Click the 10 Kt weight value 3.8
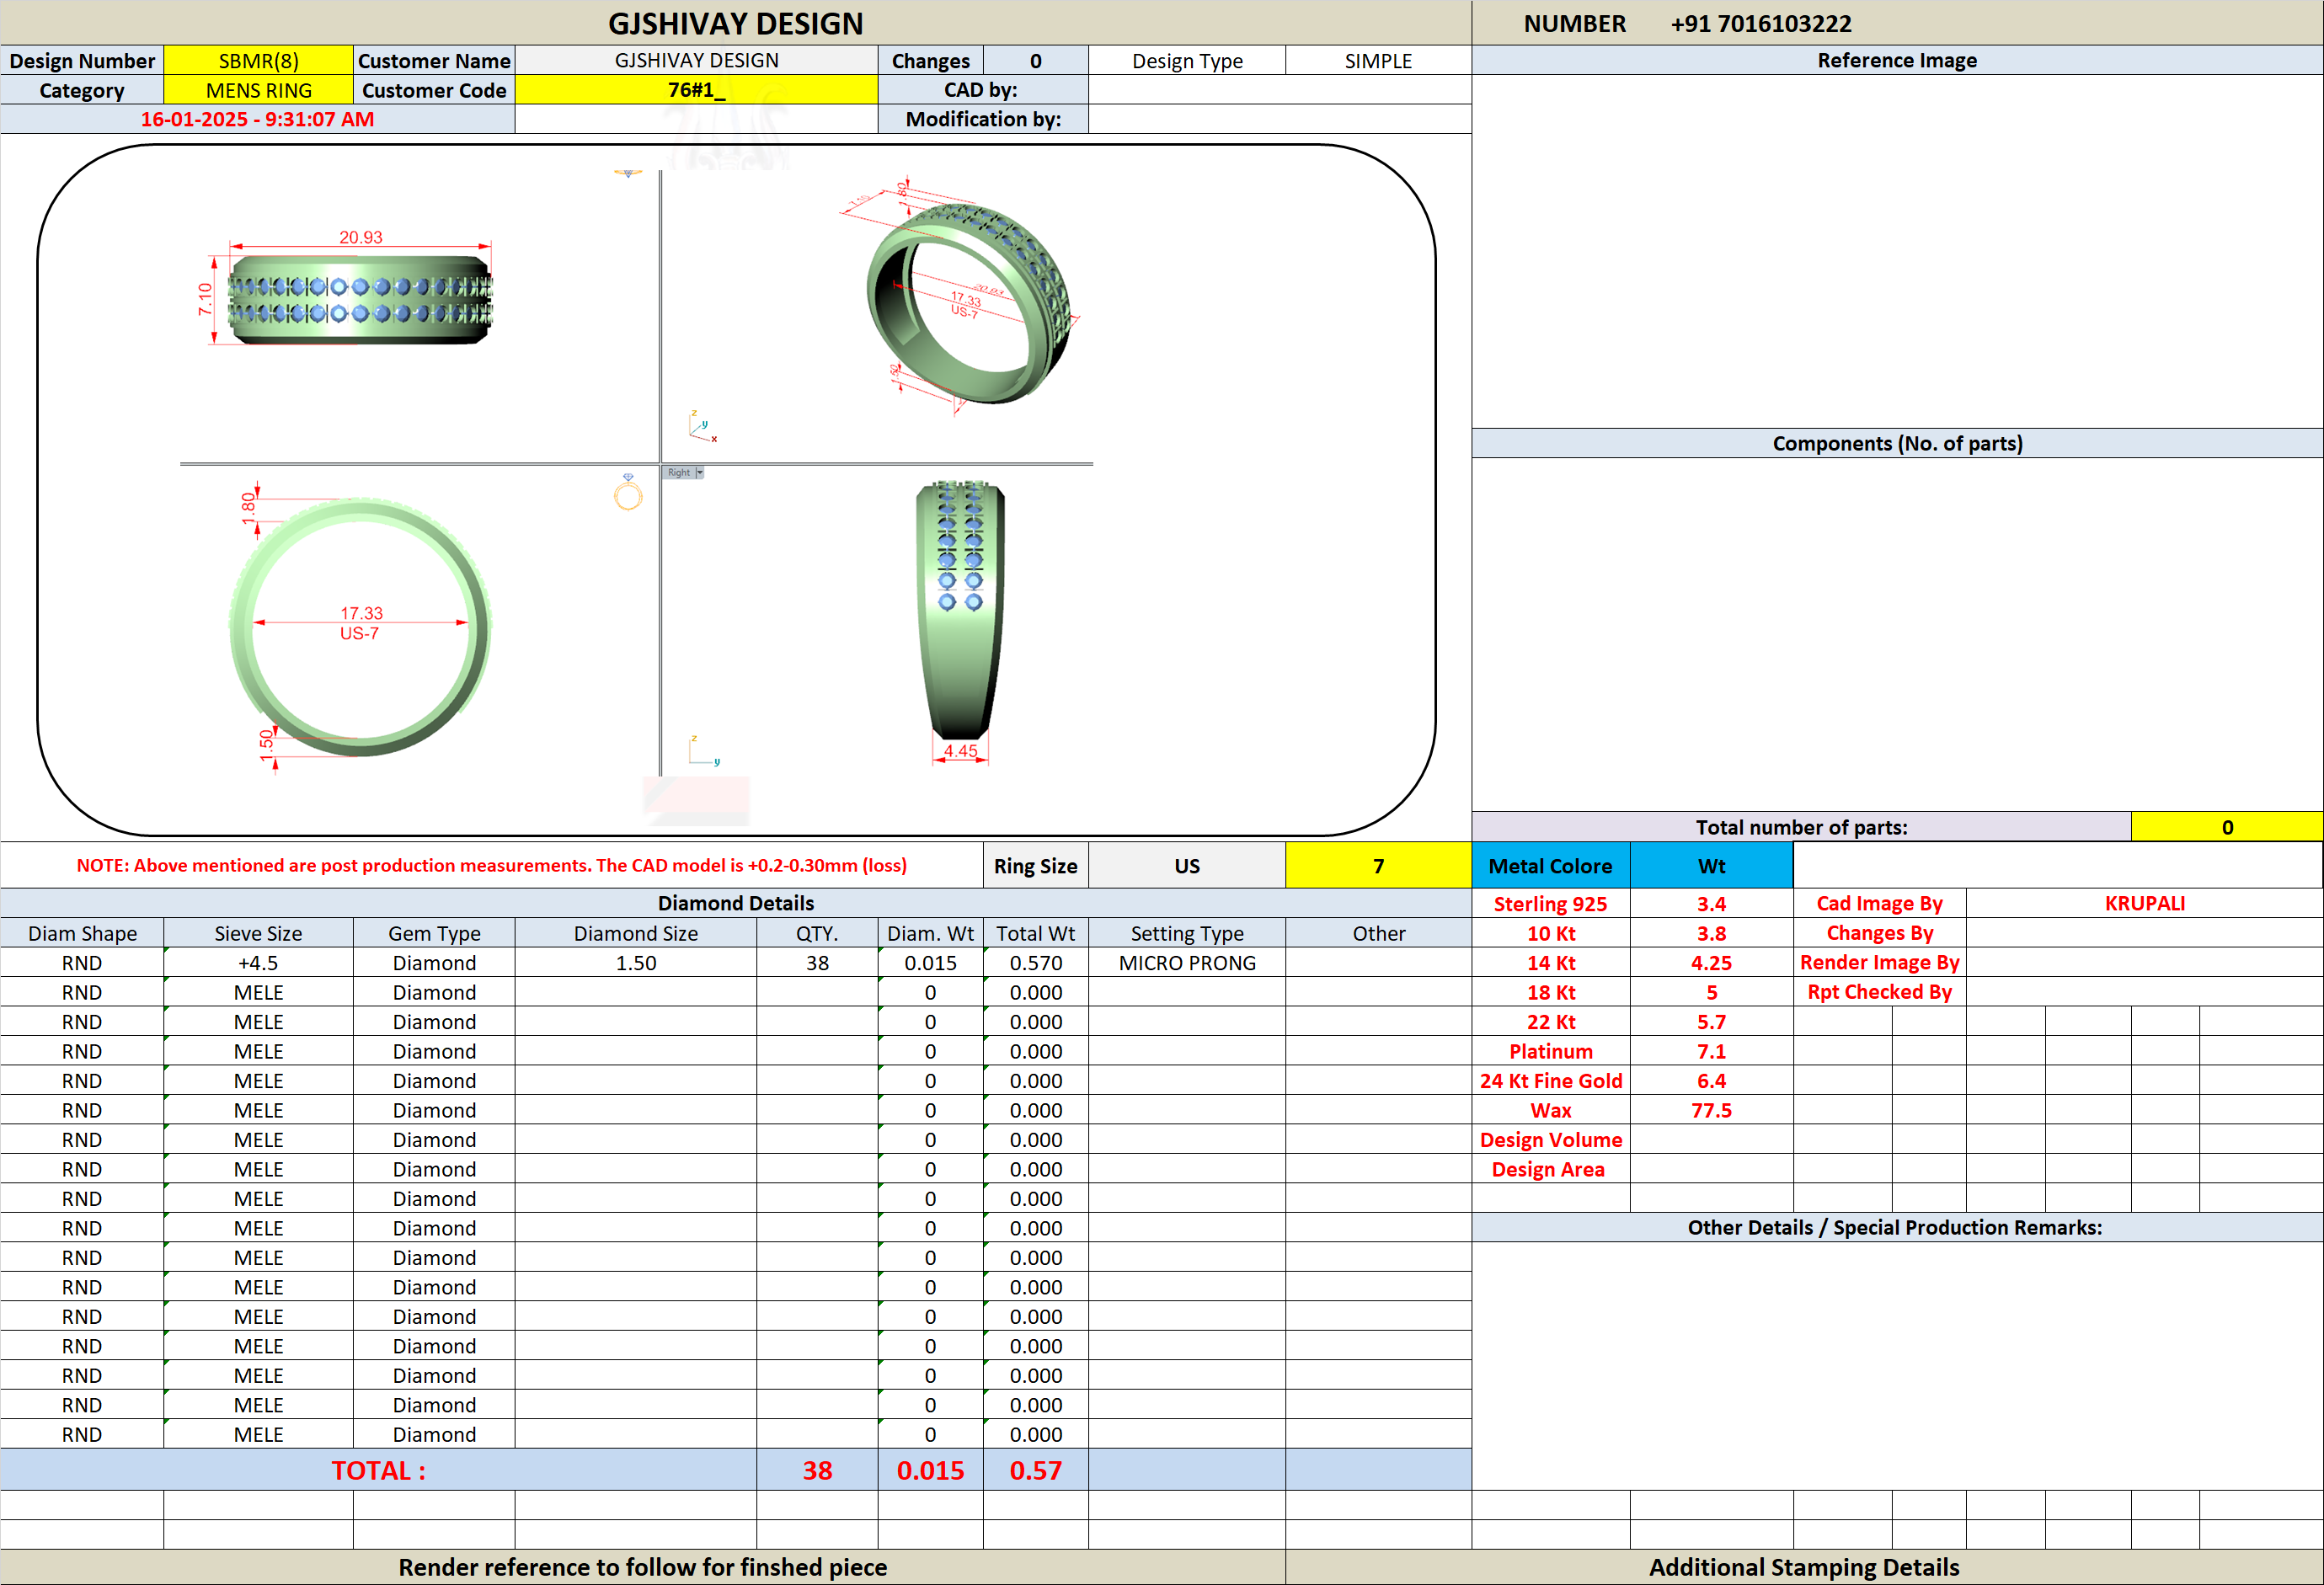This screenshot has width=2324, height=1585. pos(1711,933)
